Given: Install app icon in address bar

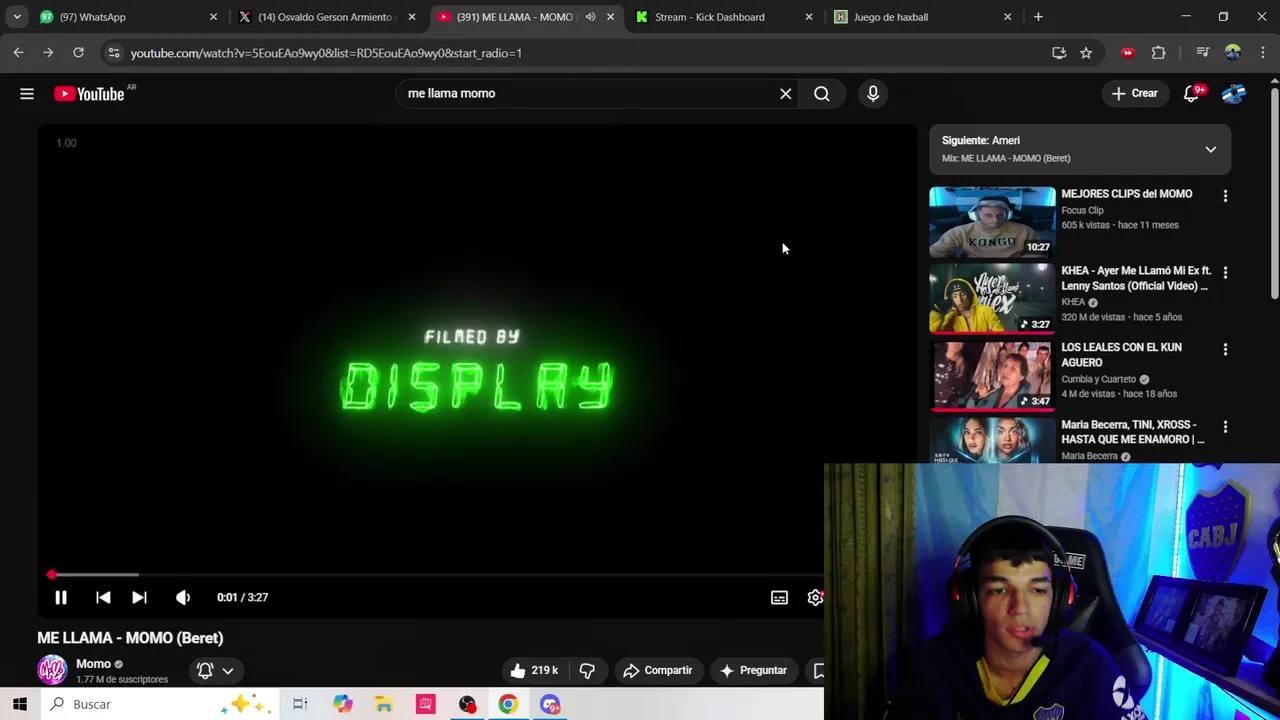Looking at the screenshot, I should [1059, 53].
